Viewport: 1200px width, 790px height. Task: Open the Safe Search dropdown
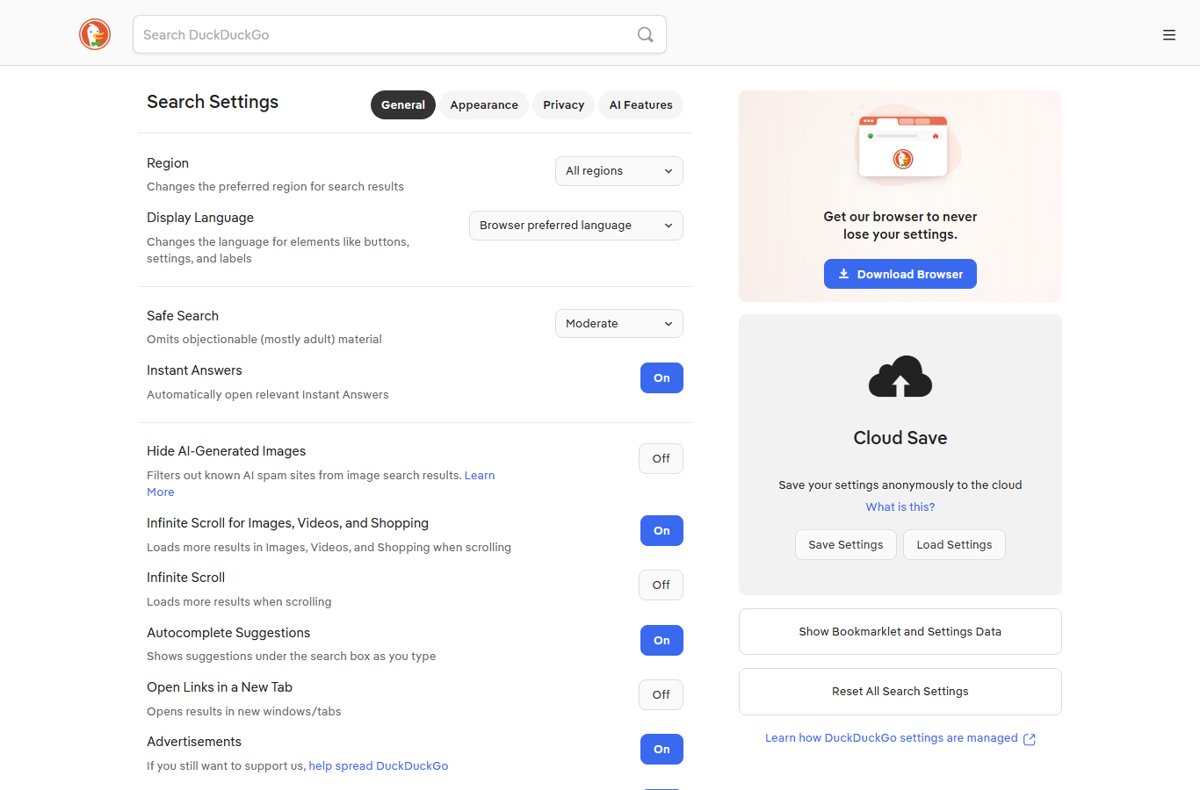(x=619, y=323)
